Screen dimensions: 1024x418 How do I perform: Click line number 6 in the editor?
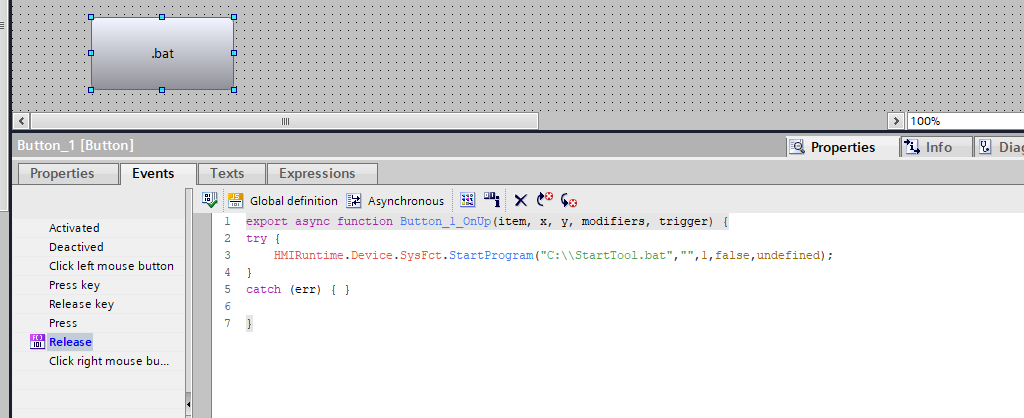(227, 306)
